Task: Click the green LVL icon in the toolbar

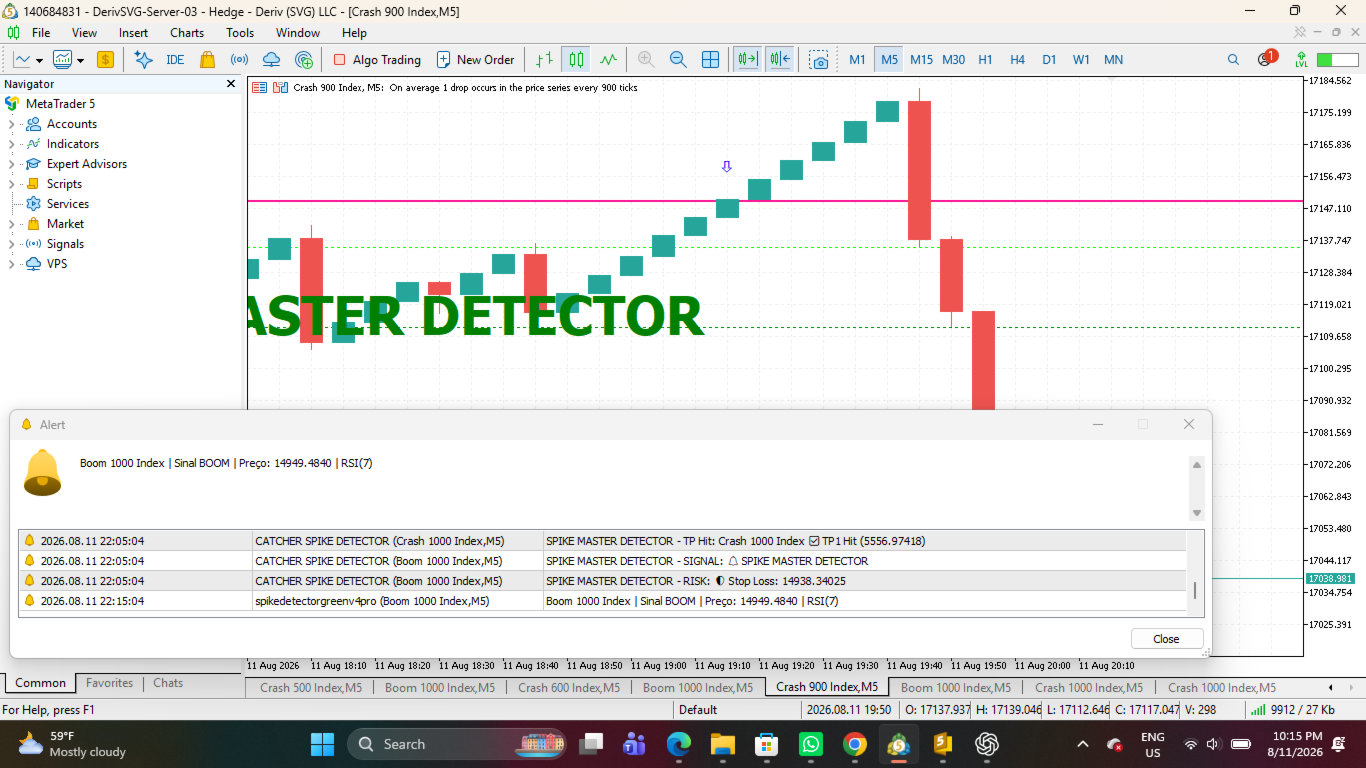Action: (x=1301, y=60)
